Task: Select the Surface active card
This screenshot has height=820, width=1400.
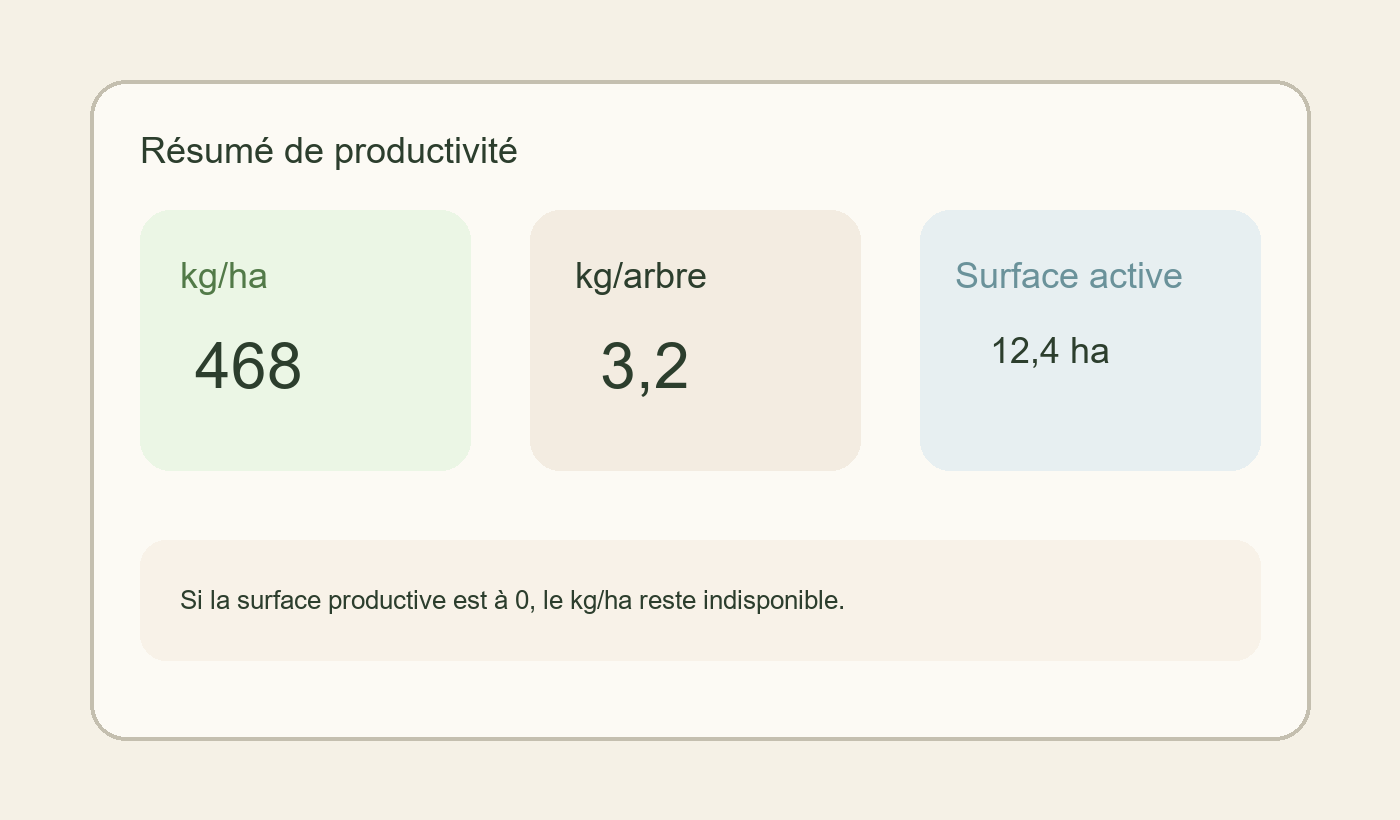Action: [1089, 340]
